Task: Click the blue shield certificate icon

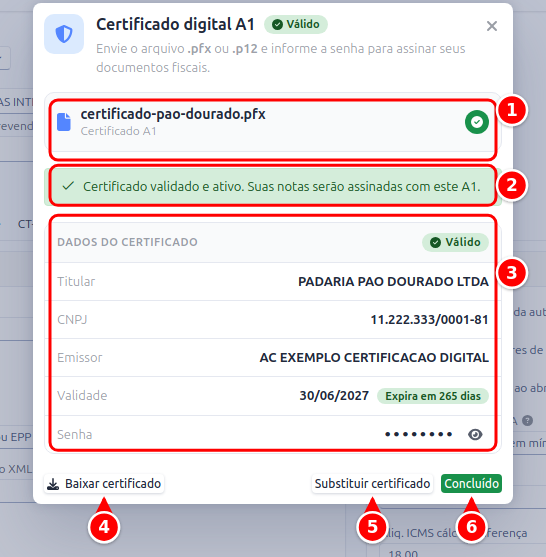Action: pyautogui.click(x=64, y=34)
